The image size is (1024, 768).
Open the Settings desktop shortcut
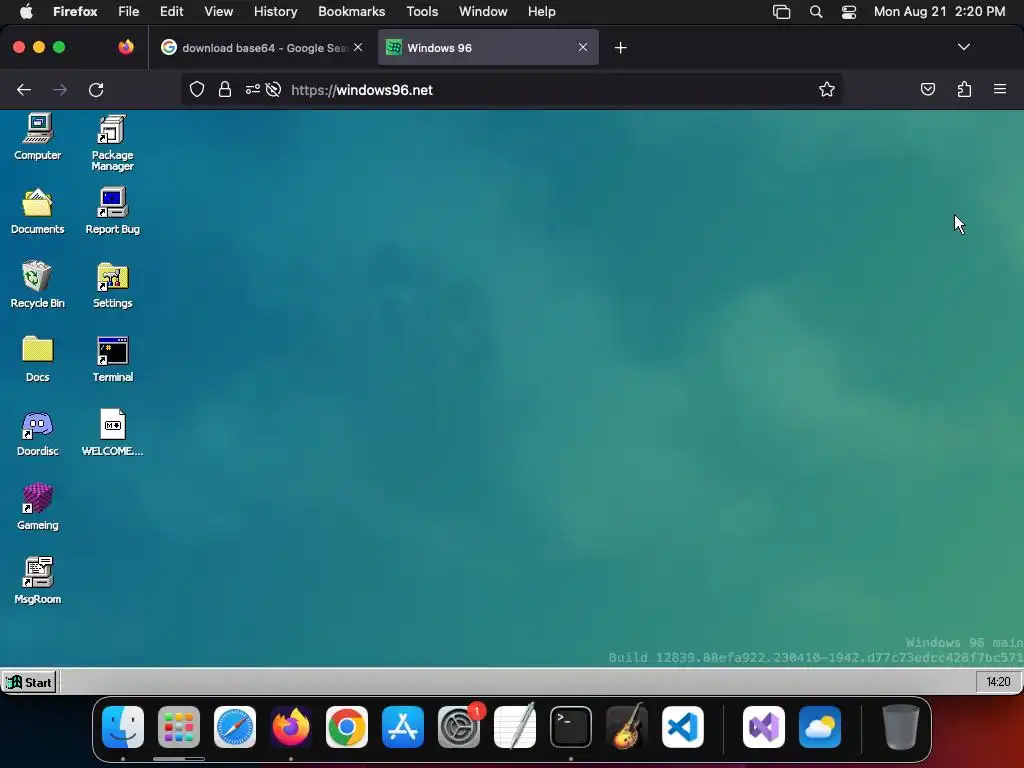tap(112, 285)
